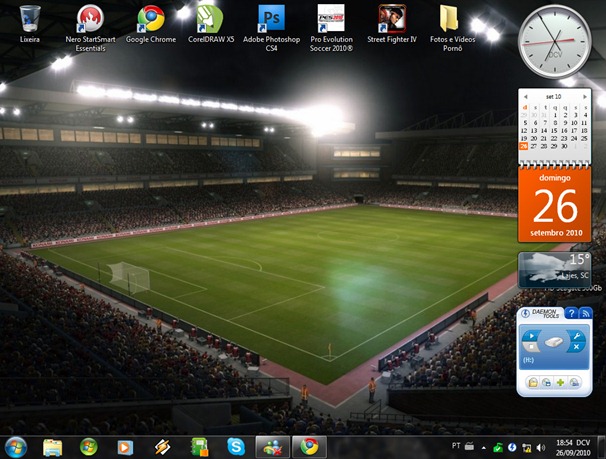606x459 pixels.
Task: Select highlighted day 26 in mini calendar
Action: click(523, 146)
